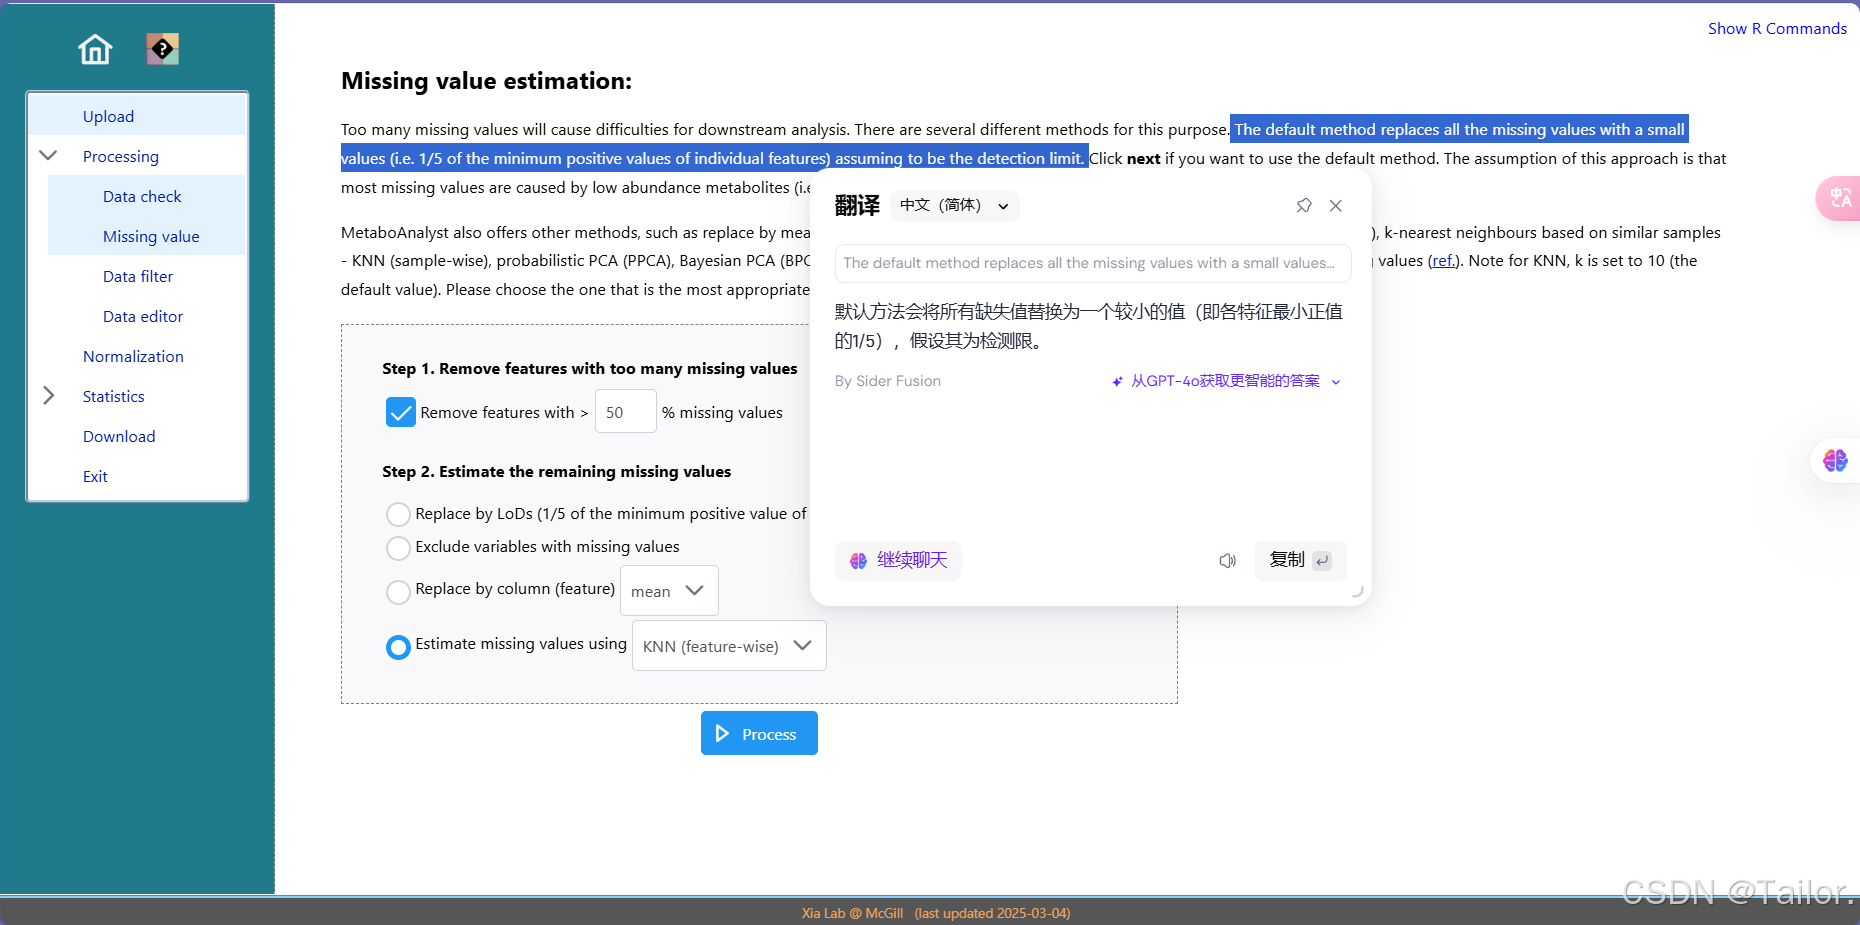Open the Processing menu item

tap(121, 156)
